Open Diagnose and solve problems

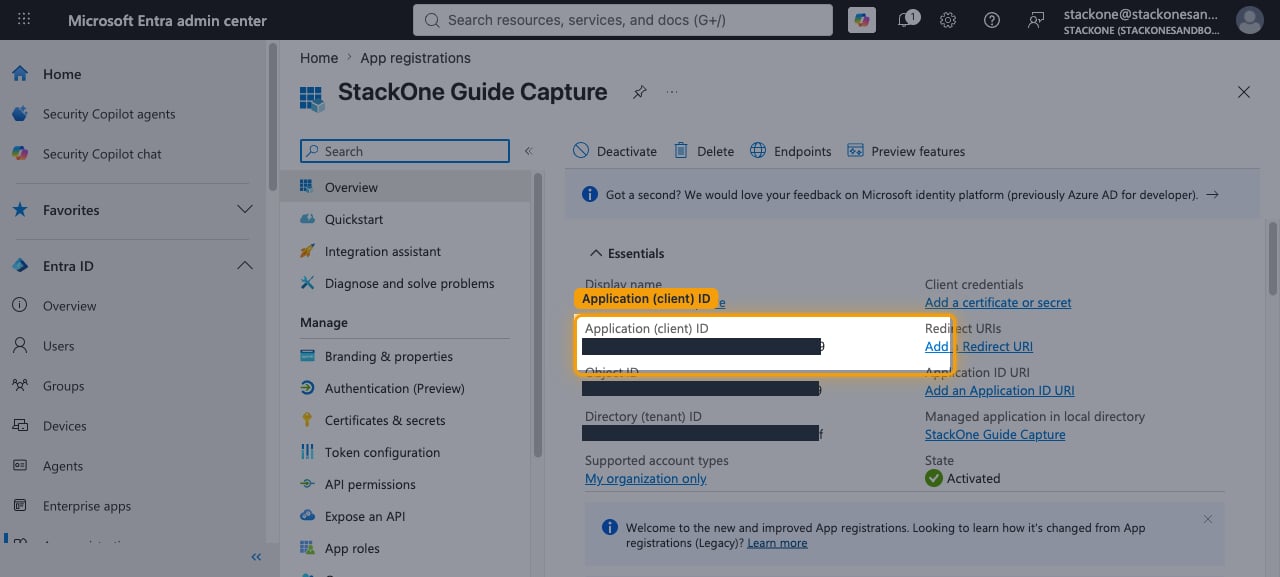coord(412,283)
